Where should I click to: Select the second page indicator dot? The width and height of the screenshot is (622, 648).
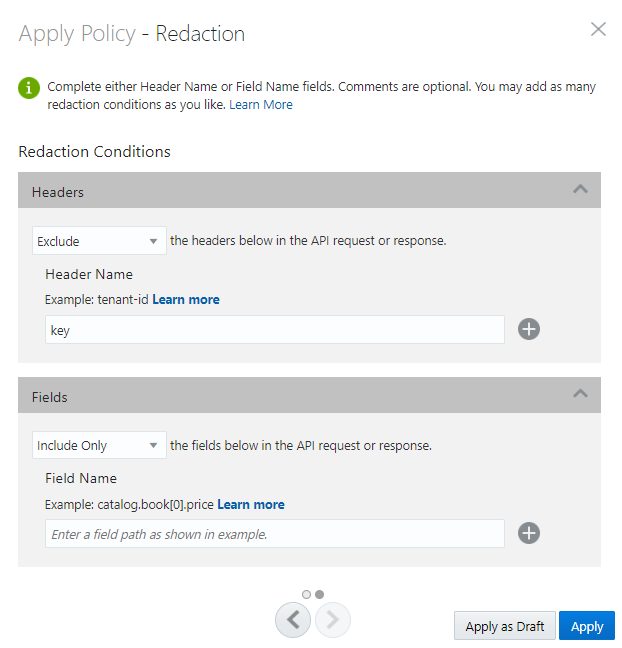[319, 594]
